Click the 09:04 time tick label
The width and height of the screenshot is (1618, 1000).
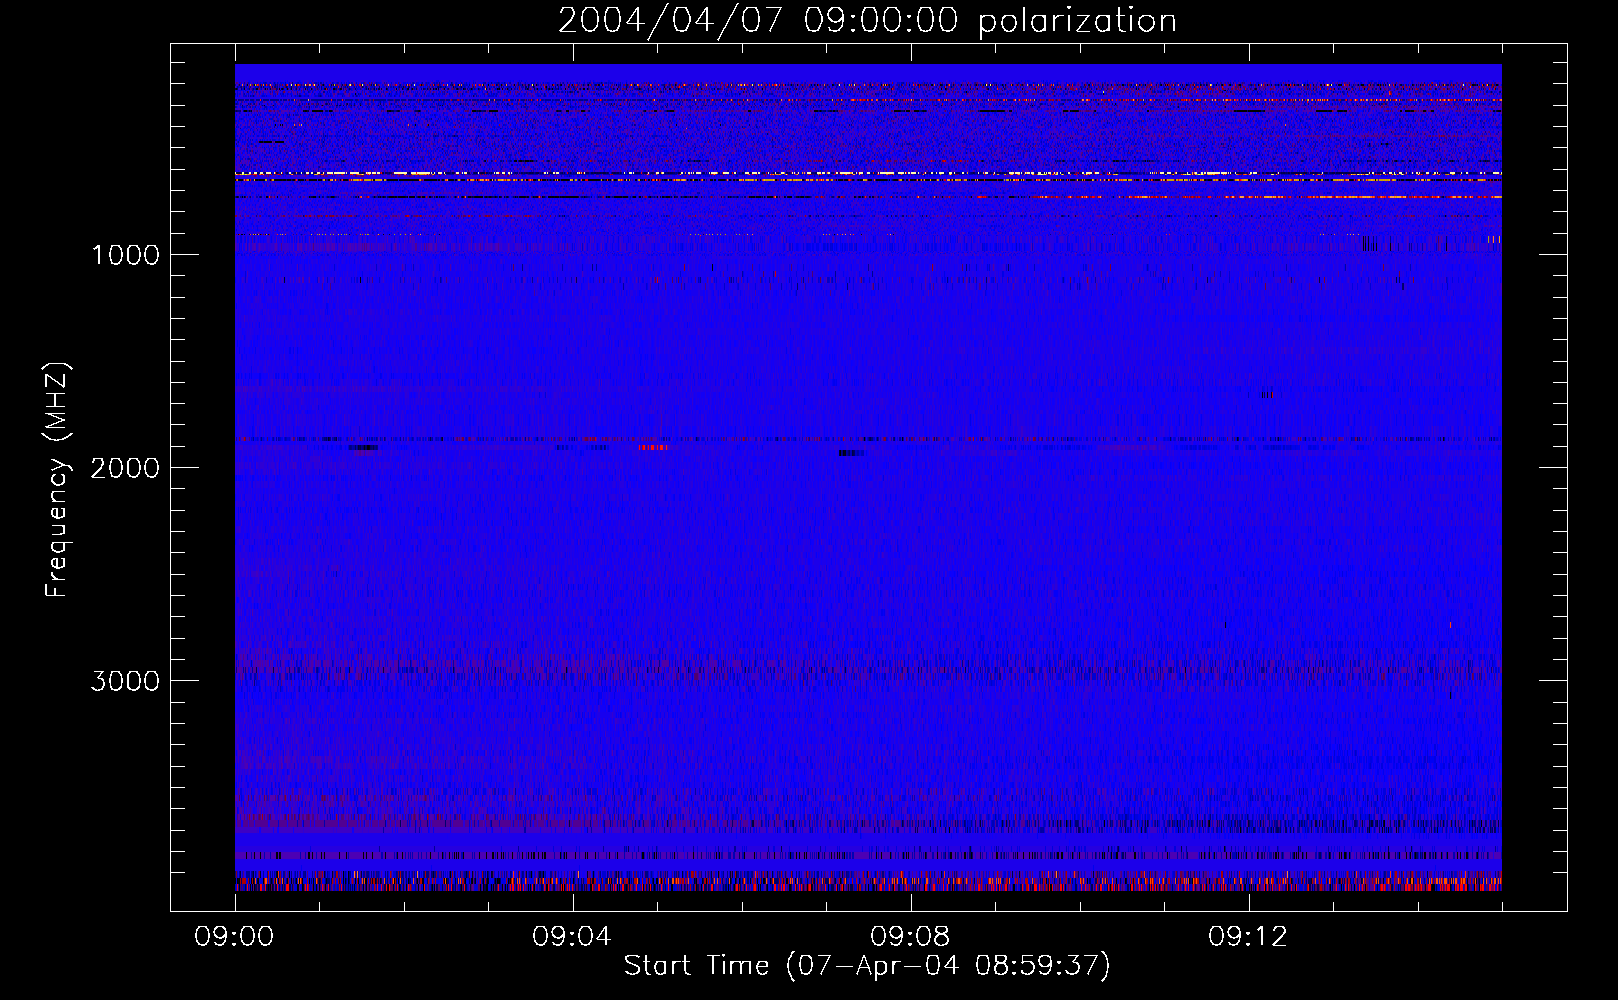pos(572,937)
